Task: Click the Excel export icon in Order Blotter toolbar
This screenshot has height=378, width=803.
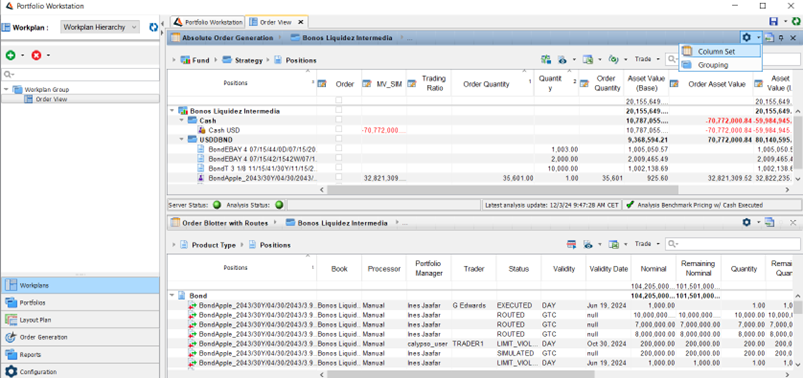Action: tap(613, 244)
